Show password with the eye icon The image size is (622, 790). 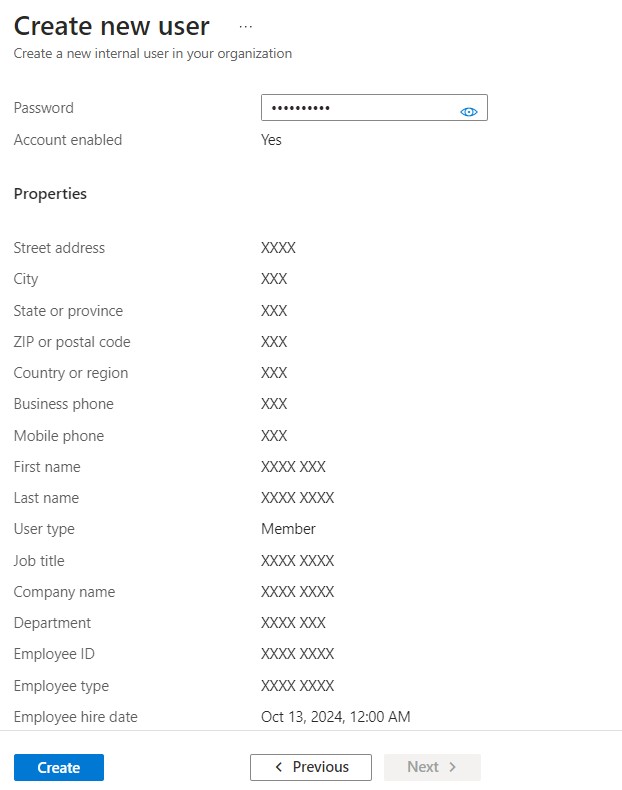tap(469, 112)
